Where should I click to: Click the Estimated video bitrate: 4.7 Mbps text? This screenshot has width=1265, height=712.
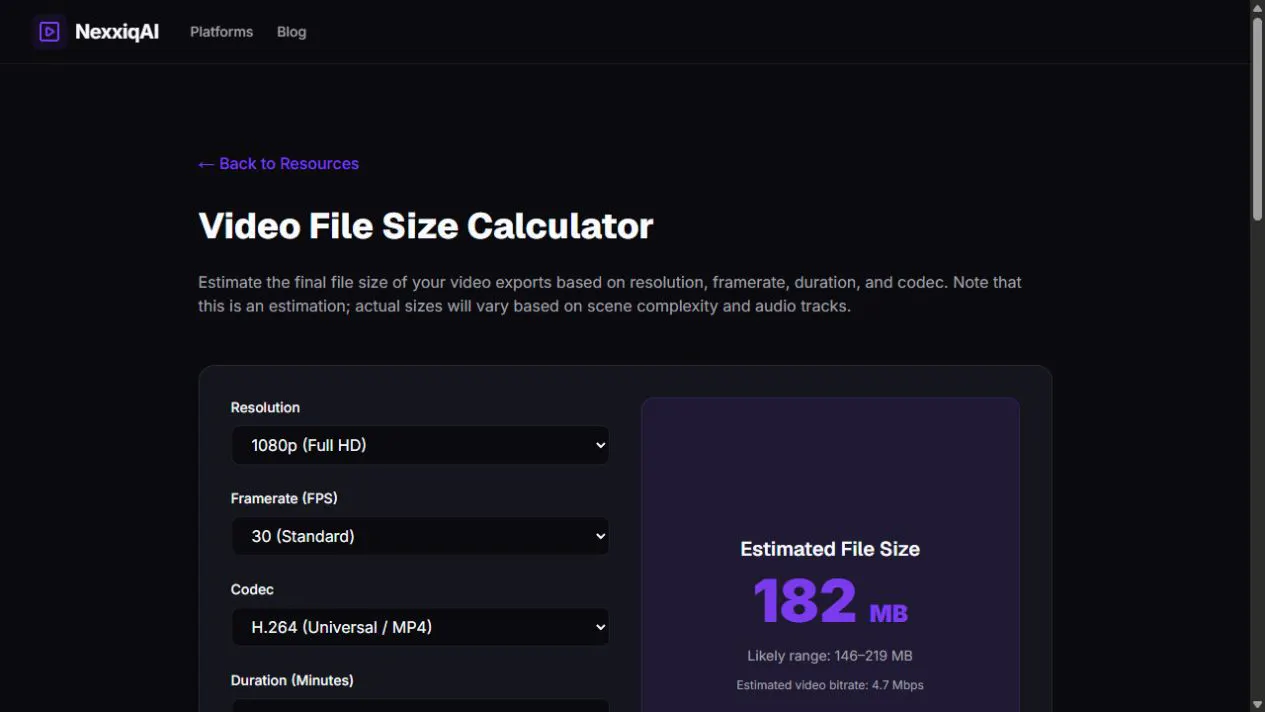pyautogui.click(x=830, y=685)
